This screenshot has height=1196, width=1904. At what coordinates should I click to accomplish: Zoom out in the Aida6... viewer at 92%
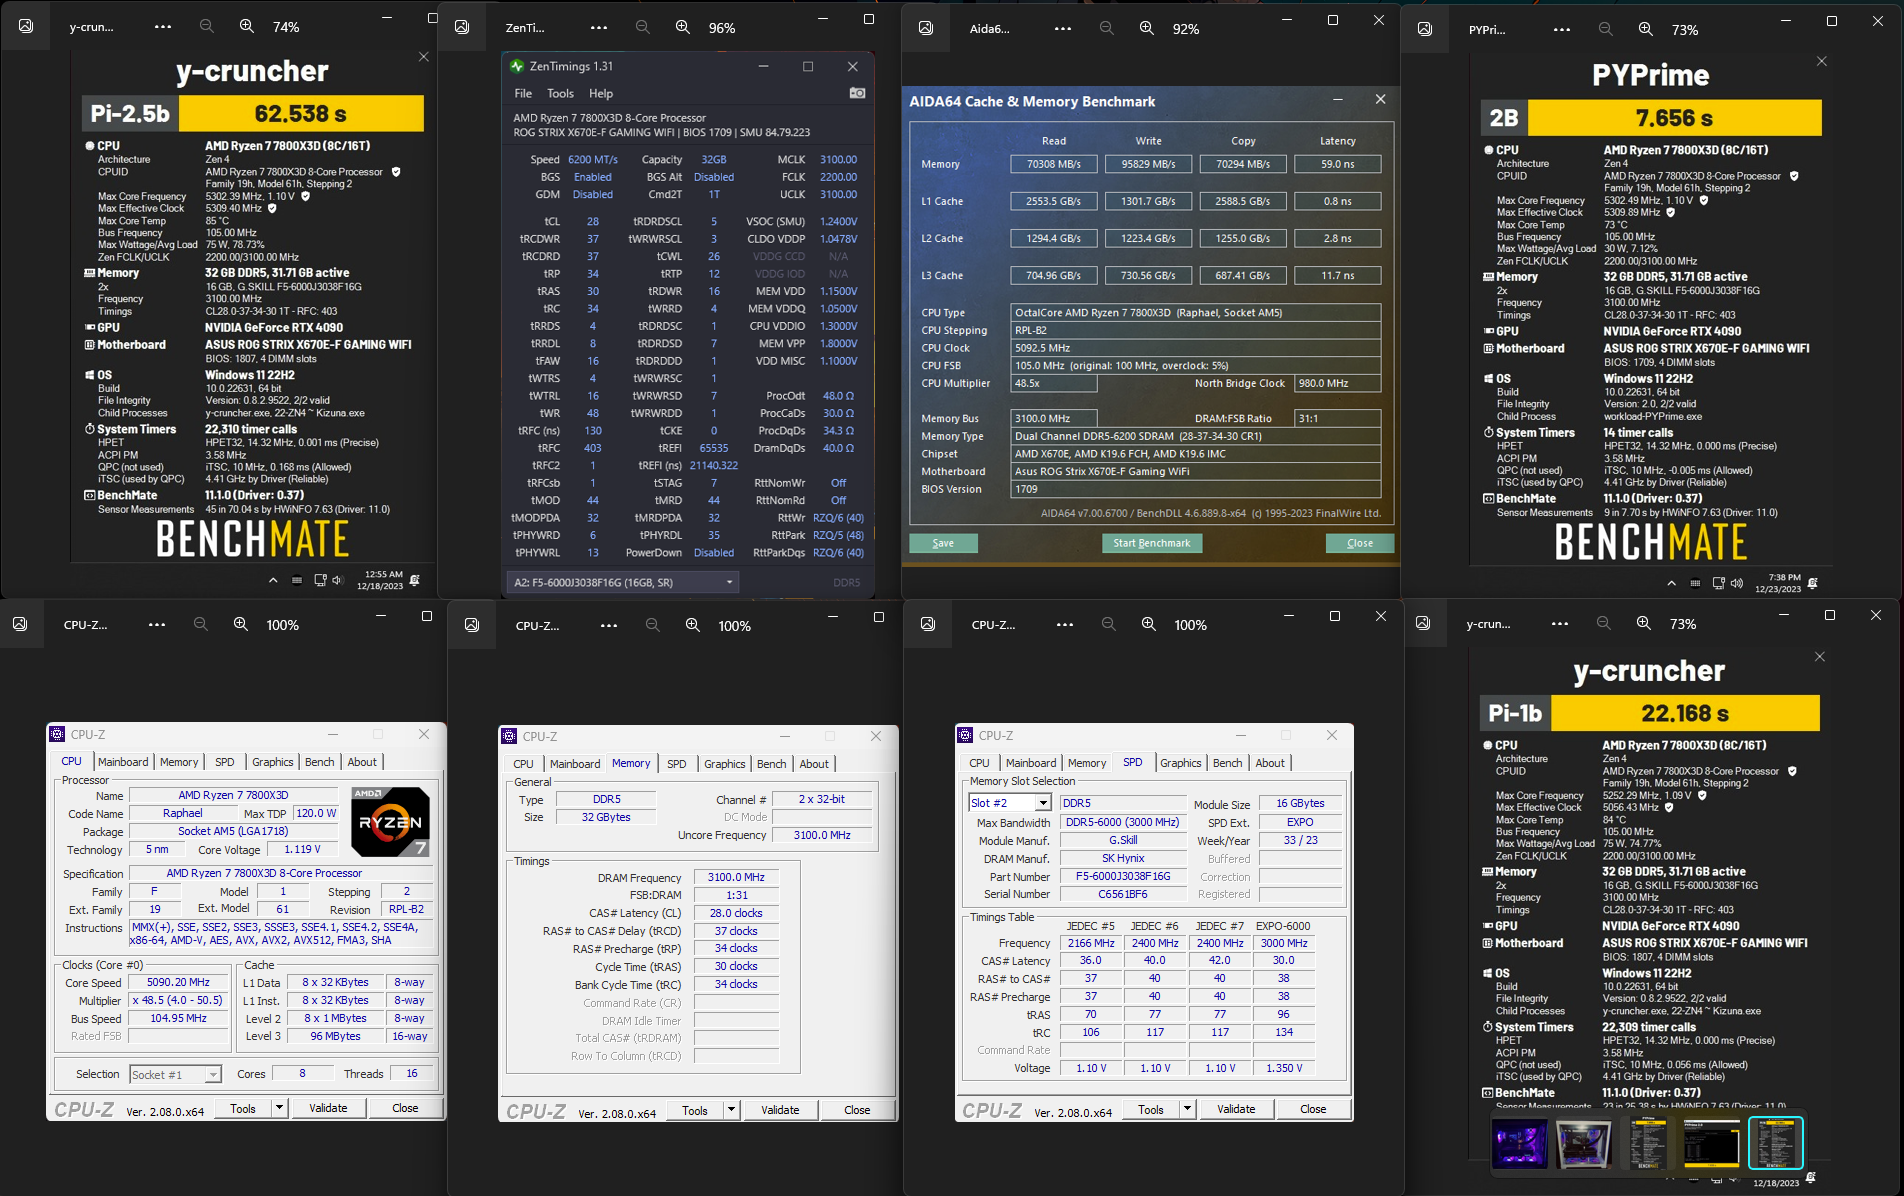(1106, 28)
